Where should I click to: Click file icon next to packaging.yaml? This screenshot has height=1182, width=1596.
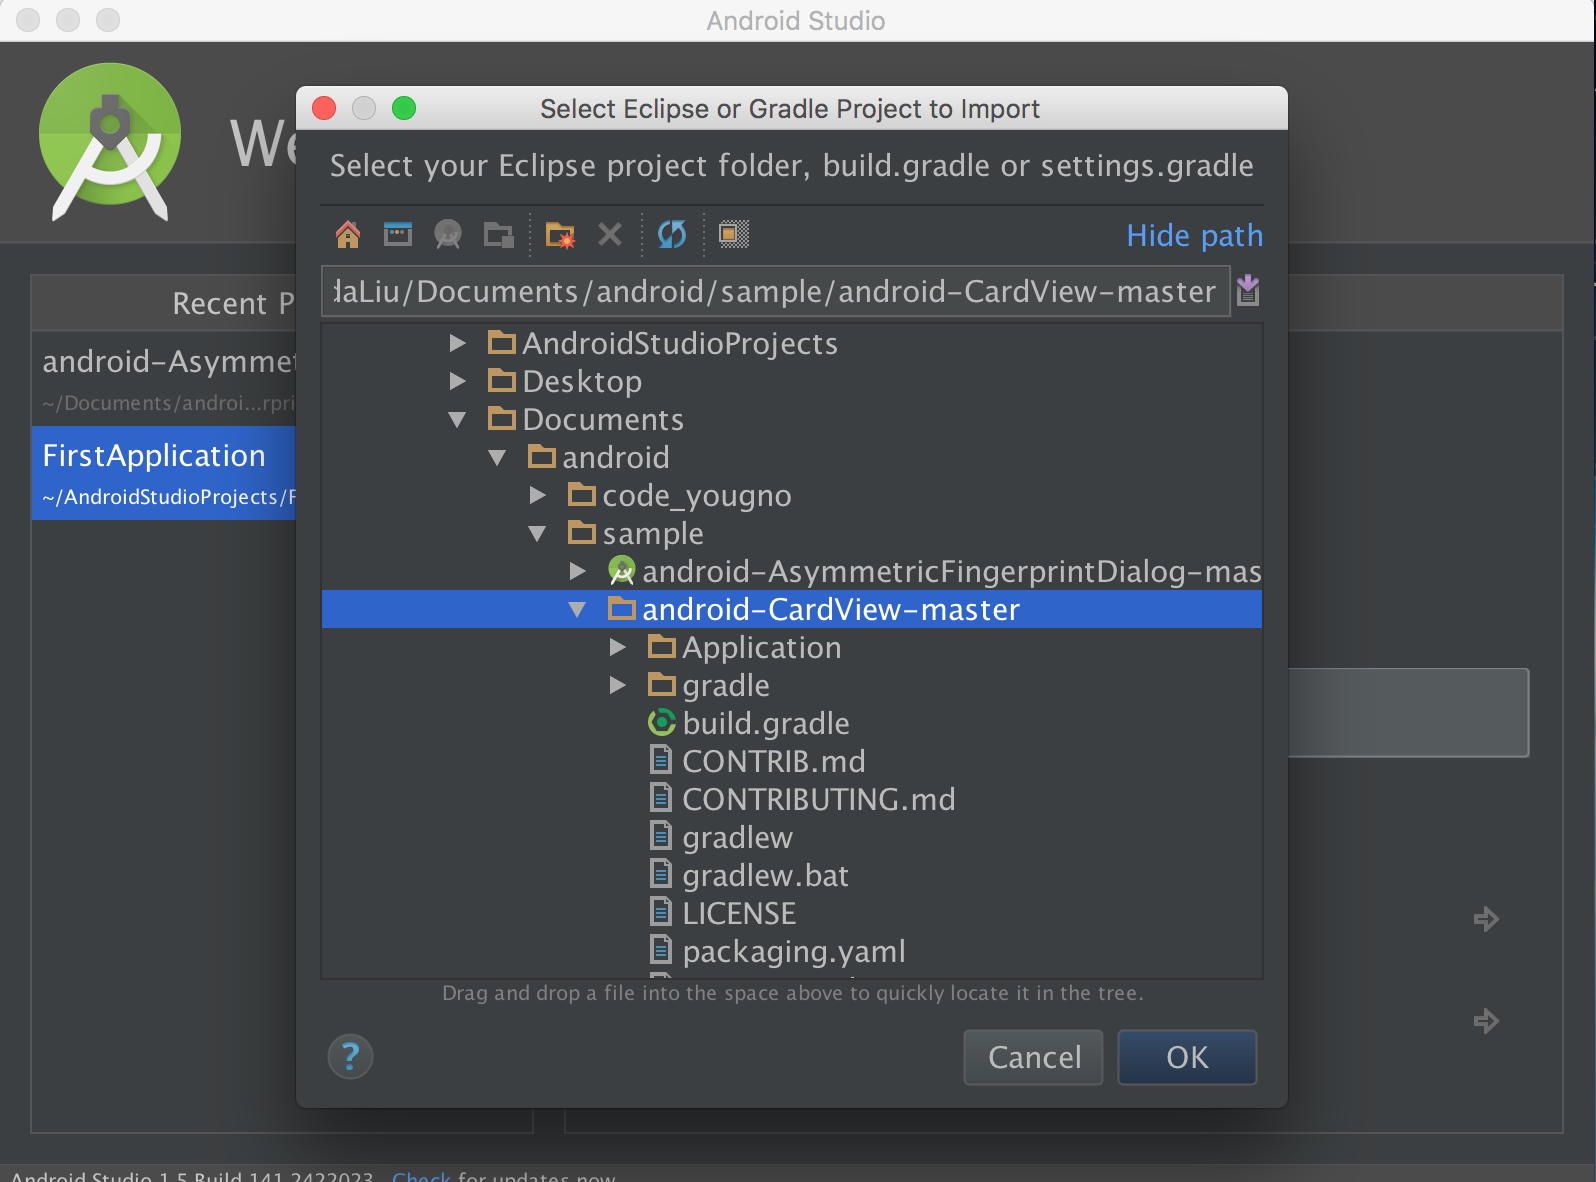coord(661,951)
